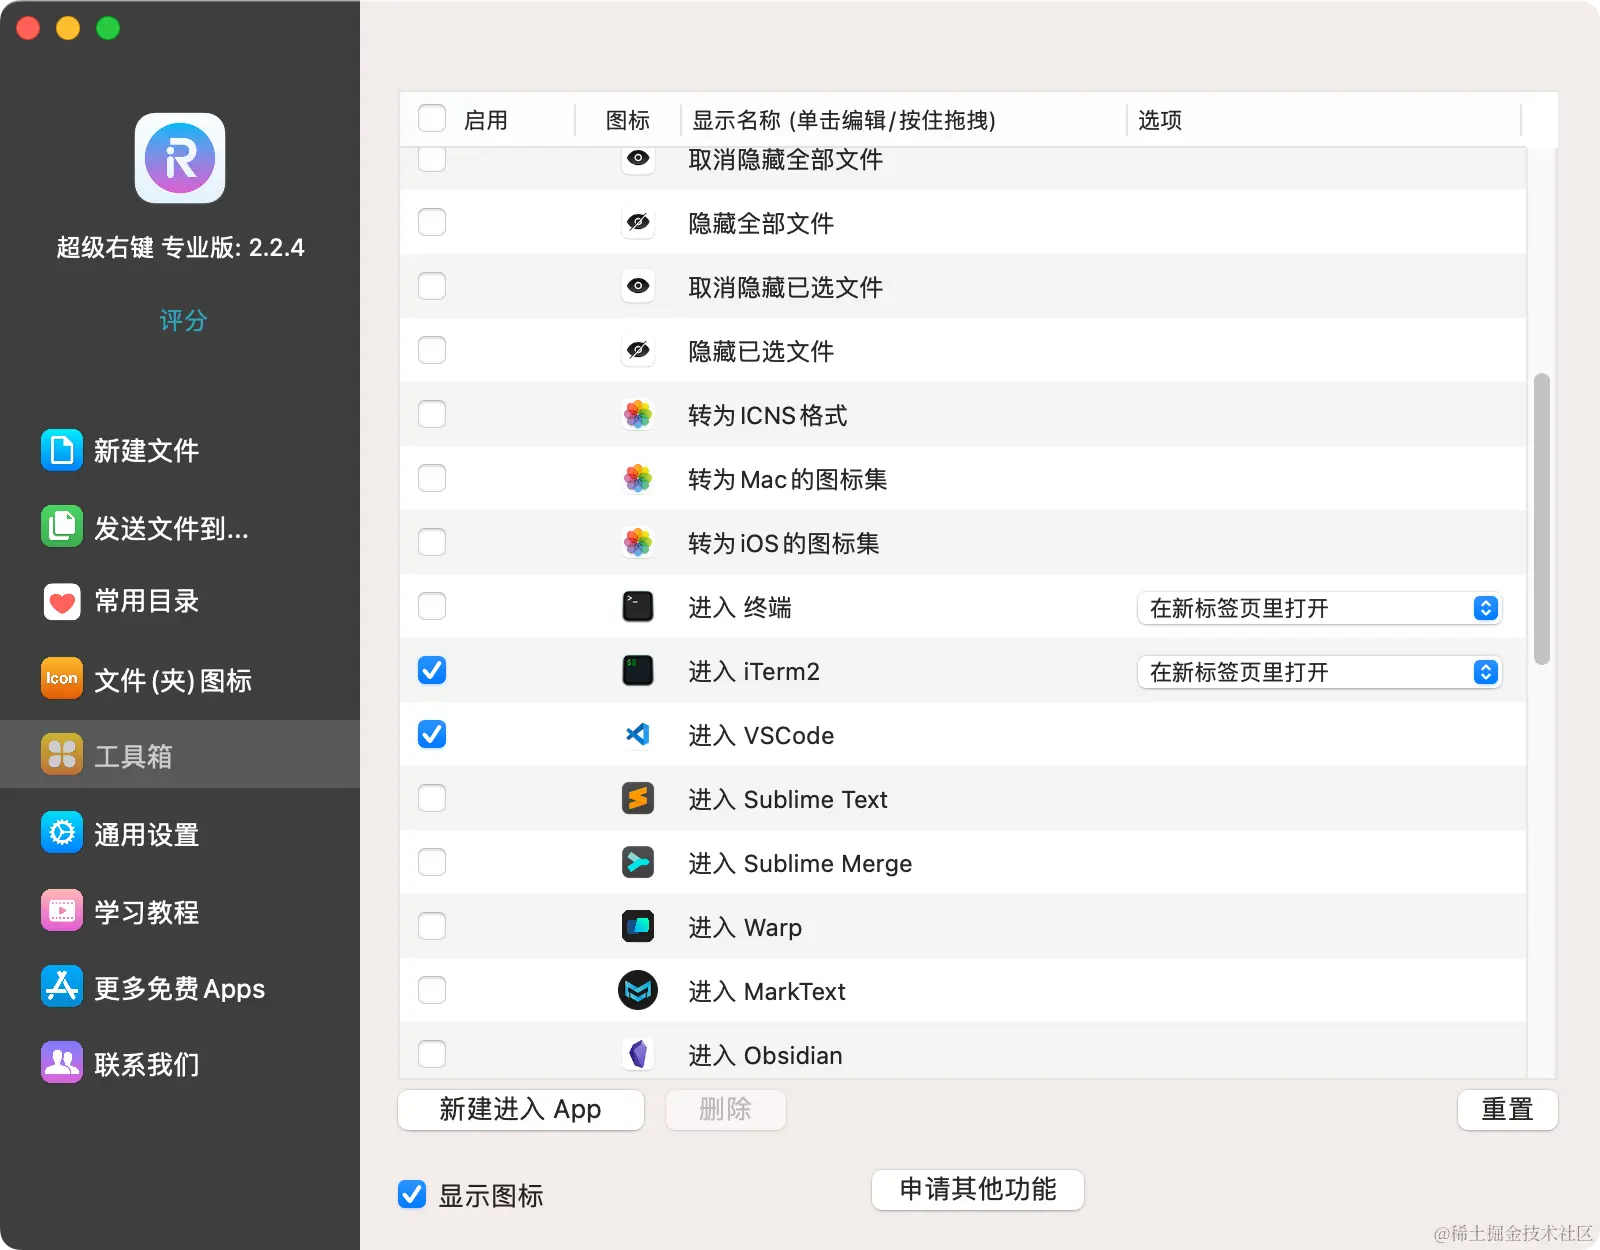Click the 转为 iOS 的图标集 row name
This screenshot has height=1250, width=1600.
tap(784, 543)
